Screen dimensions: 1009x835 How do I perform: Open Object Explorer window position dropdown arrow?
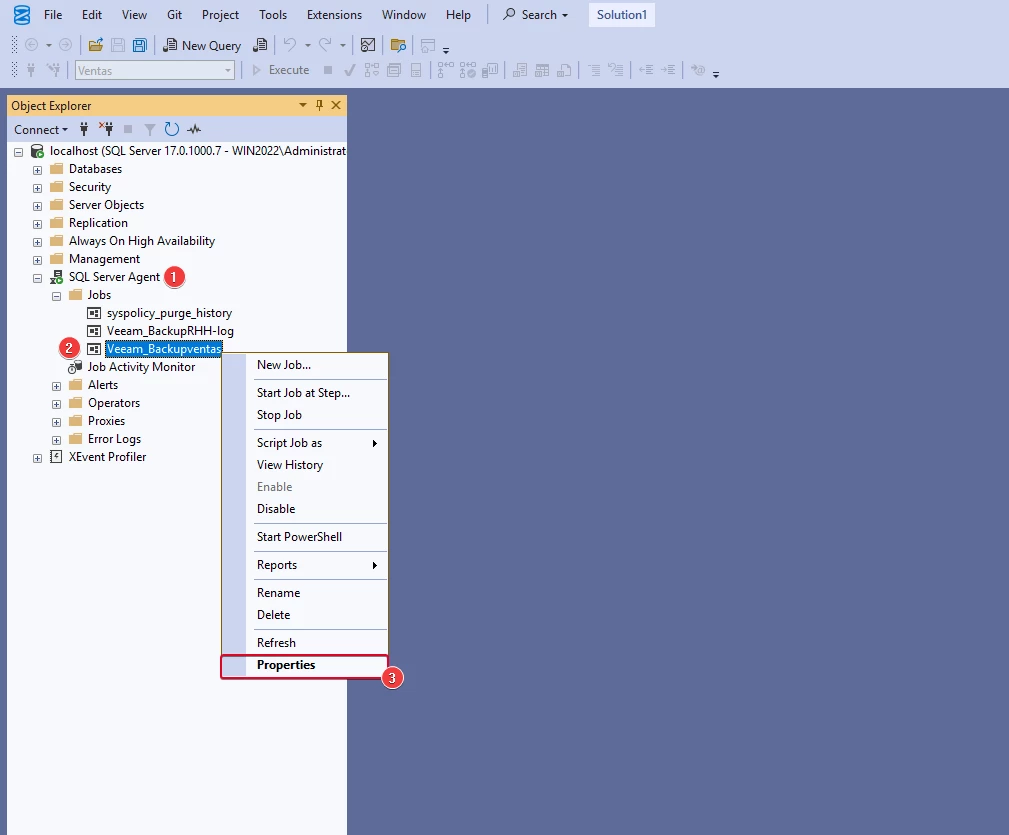pyautogui.click(x=302, y=105)
